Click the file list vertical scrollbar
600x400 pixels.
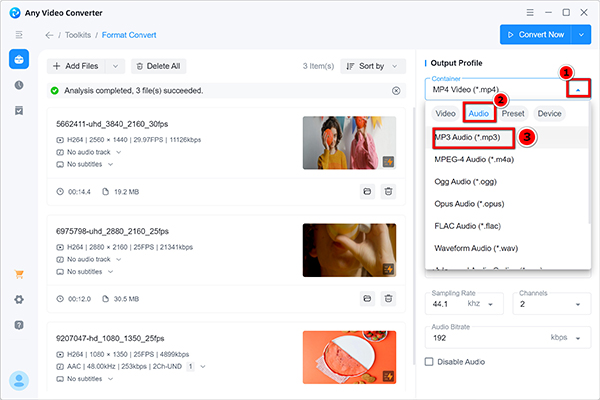[414, 235]
